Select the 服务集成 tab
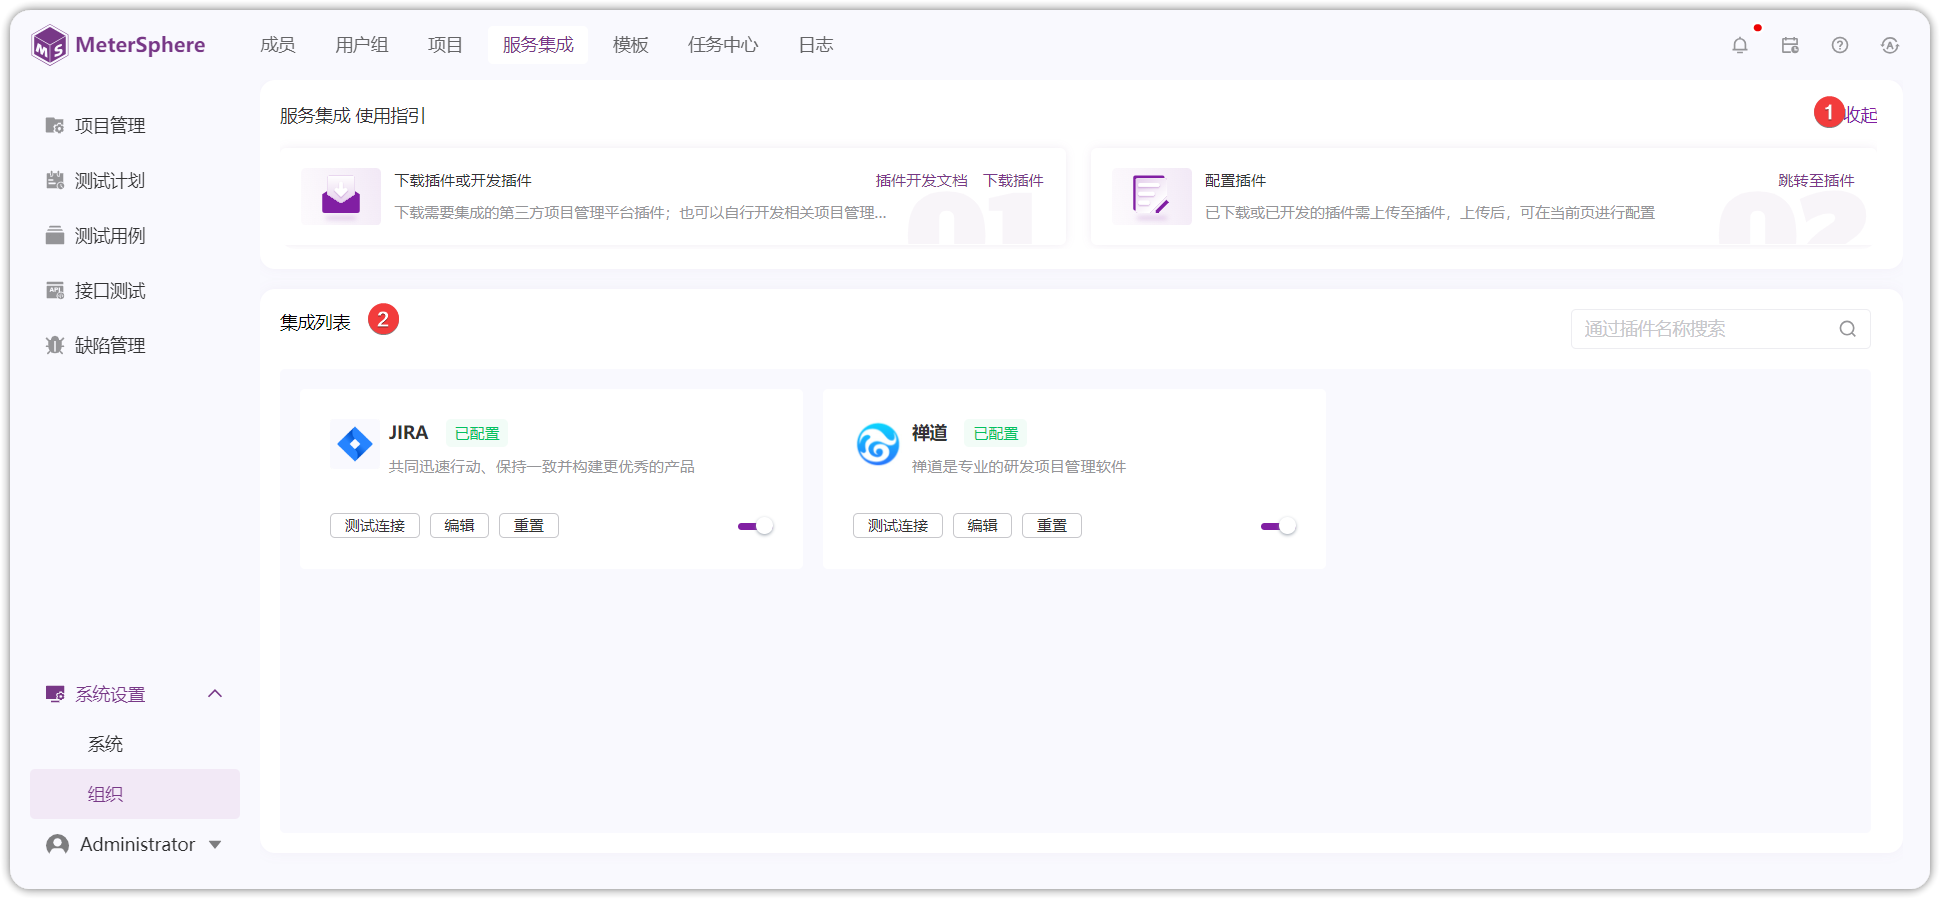 click(x=538, y=45)
